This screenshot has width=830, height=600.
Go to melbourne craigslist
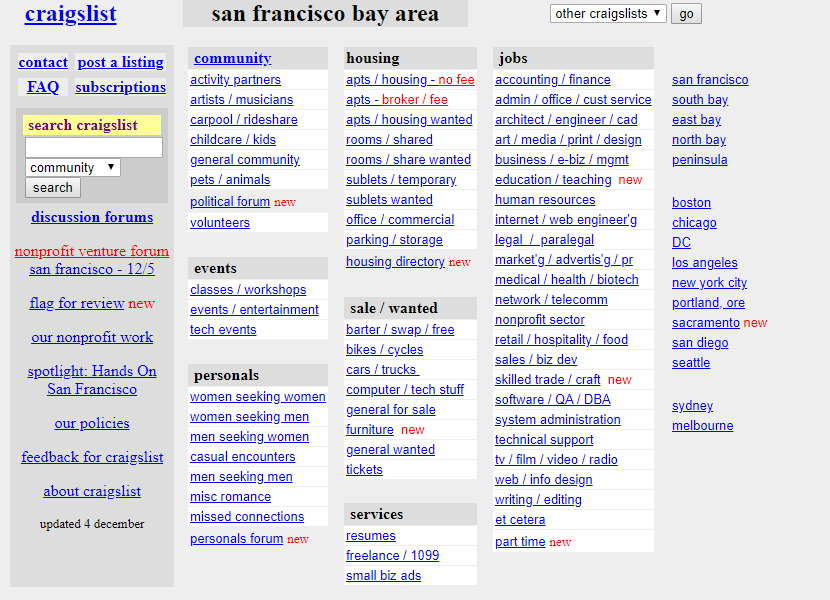point(702,426)
